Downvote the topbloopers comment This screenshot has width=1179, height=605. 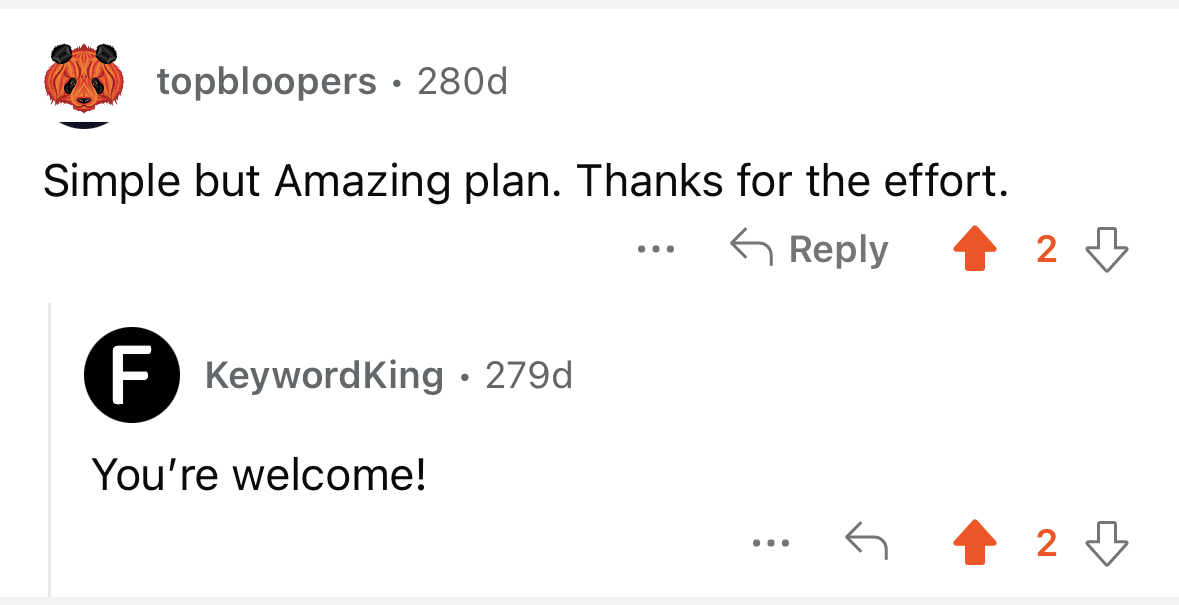(1108, 250)
